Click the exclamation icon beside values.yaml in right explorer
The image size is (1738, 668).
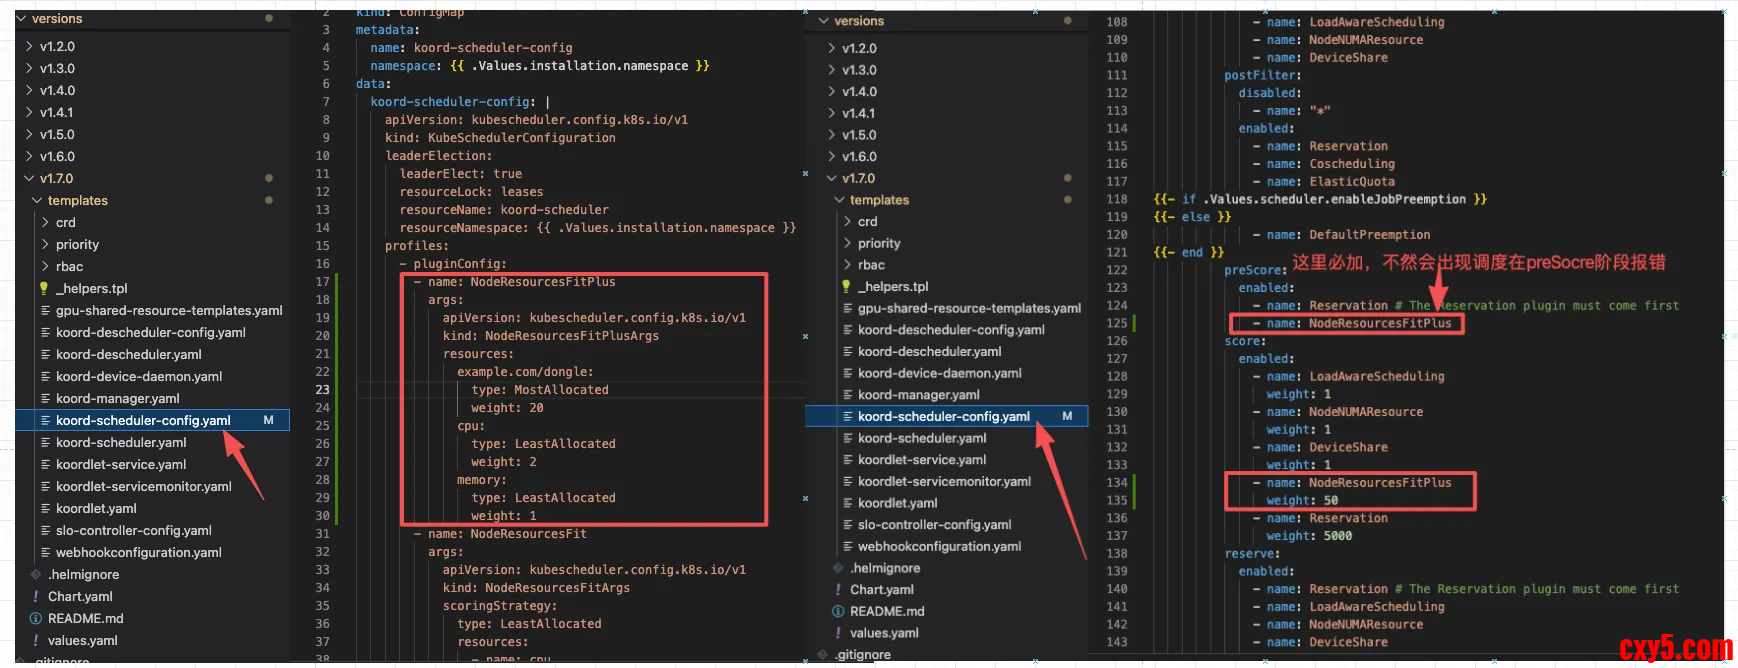[838, 633]
